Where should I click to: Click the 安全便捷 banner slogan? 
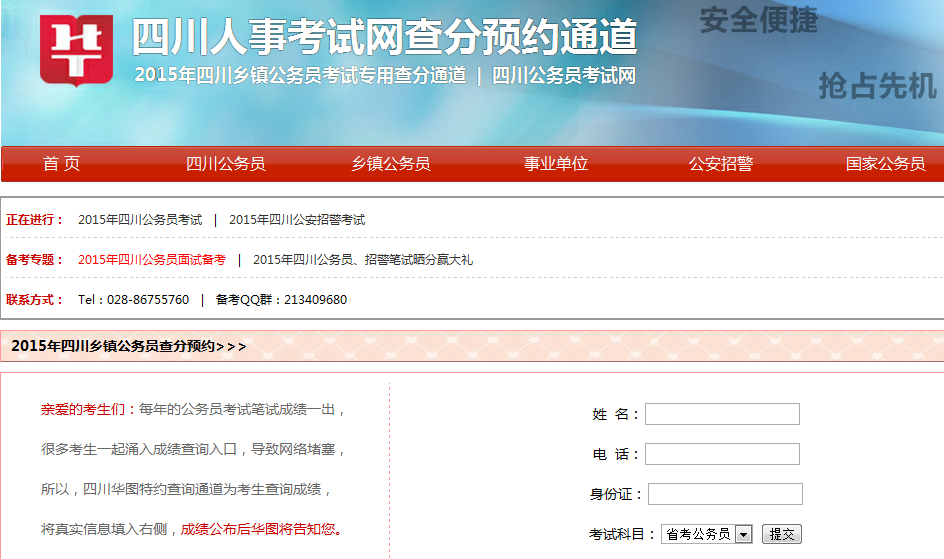click(x=759, y=20)
